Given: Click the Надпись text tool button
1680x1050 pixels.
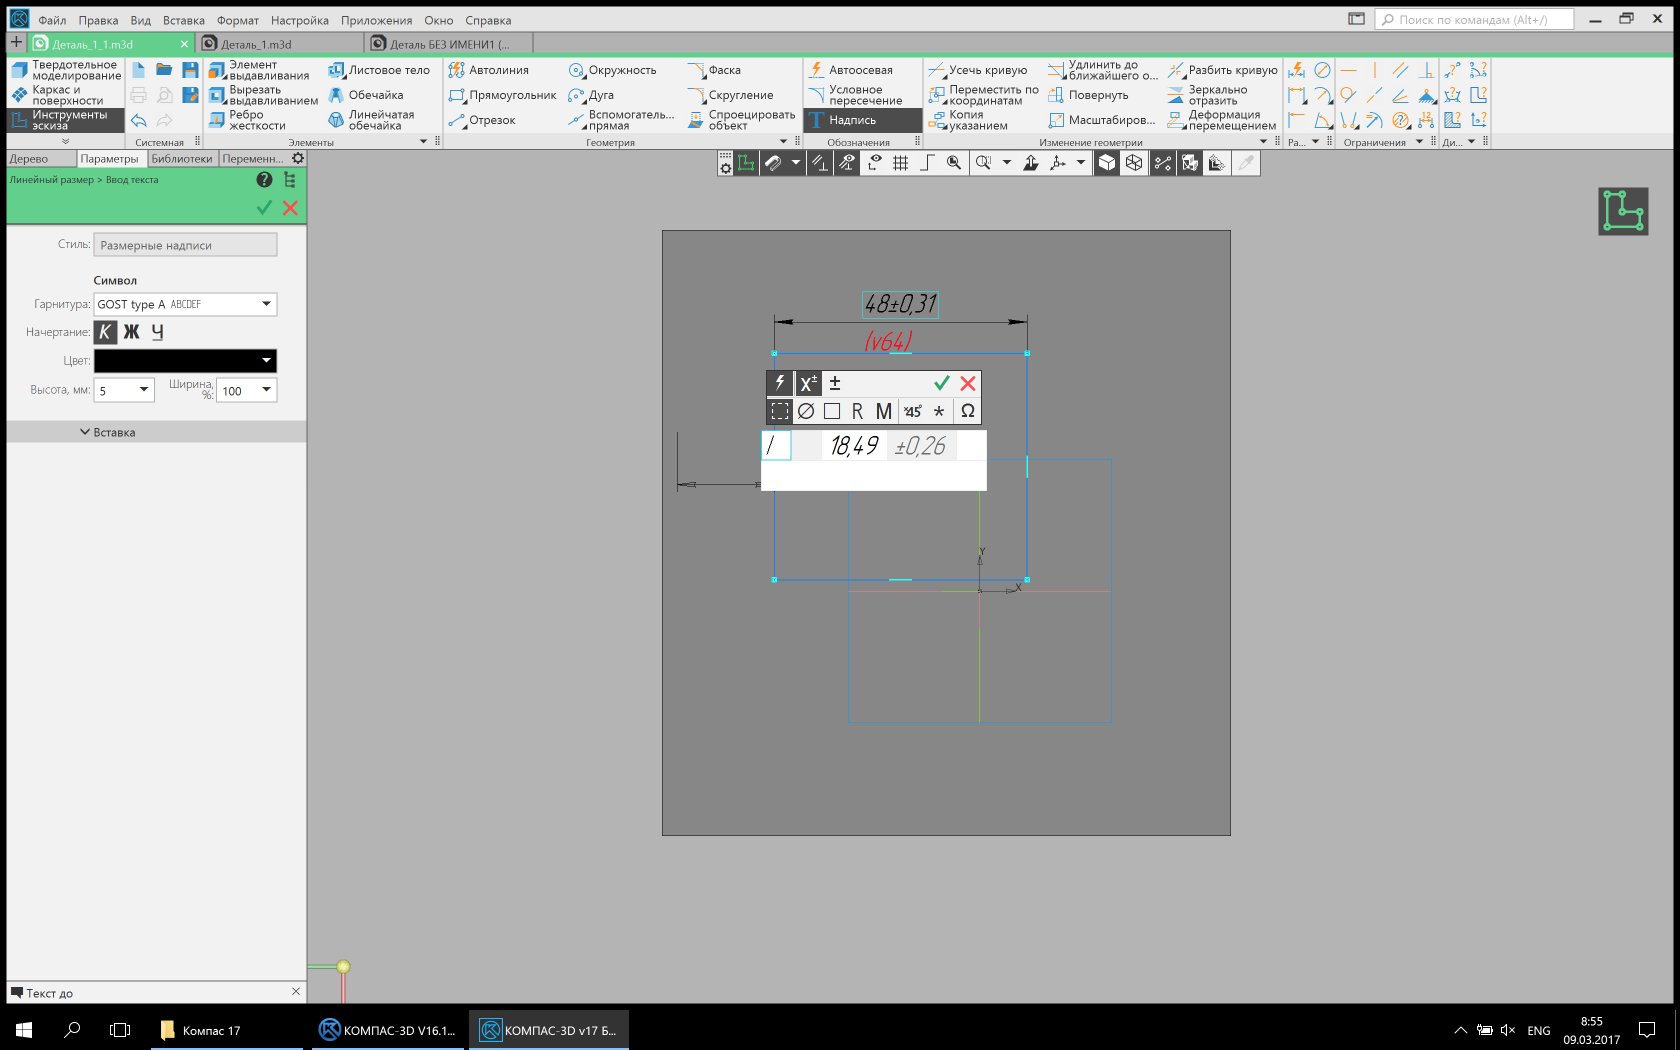Looking at the screenshot, I should (x=862, y=120).
